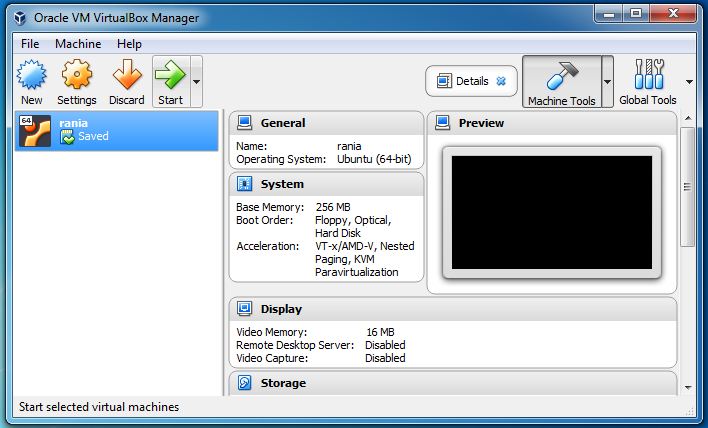Click the '16 MB' video memory value
Screen dimensions: 708x428
pos(380,332)
